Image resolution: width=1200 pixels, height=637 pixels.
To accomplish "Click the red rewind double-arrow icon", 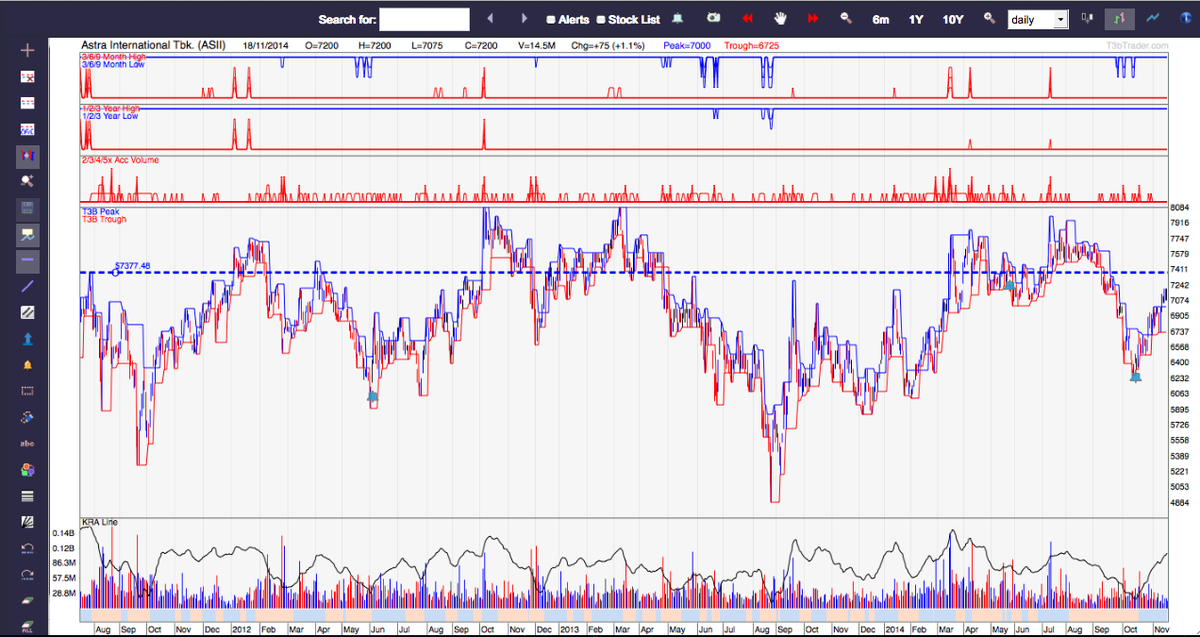I will coord(747,19).
